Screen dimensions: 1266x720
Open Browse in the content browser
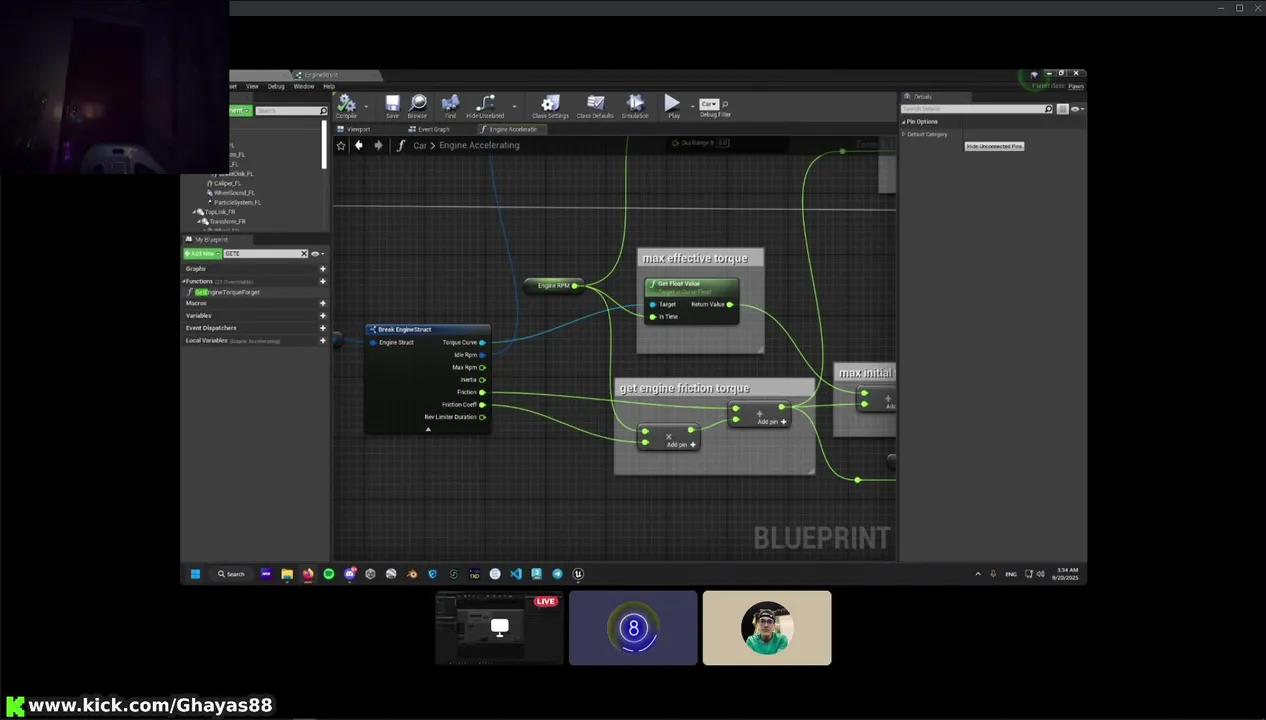418,105
